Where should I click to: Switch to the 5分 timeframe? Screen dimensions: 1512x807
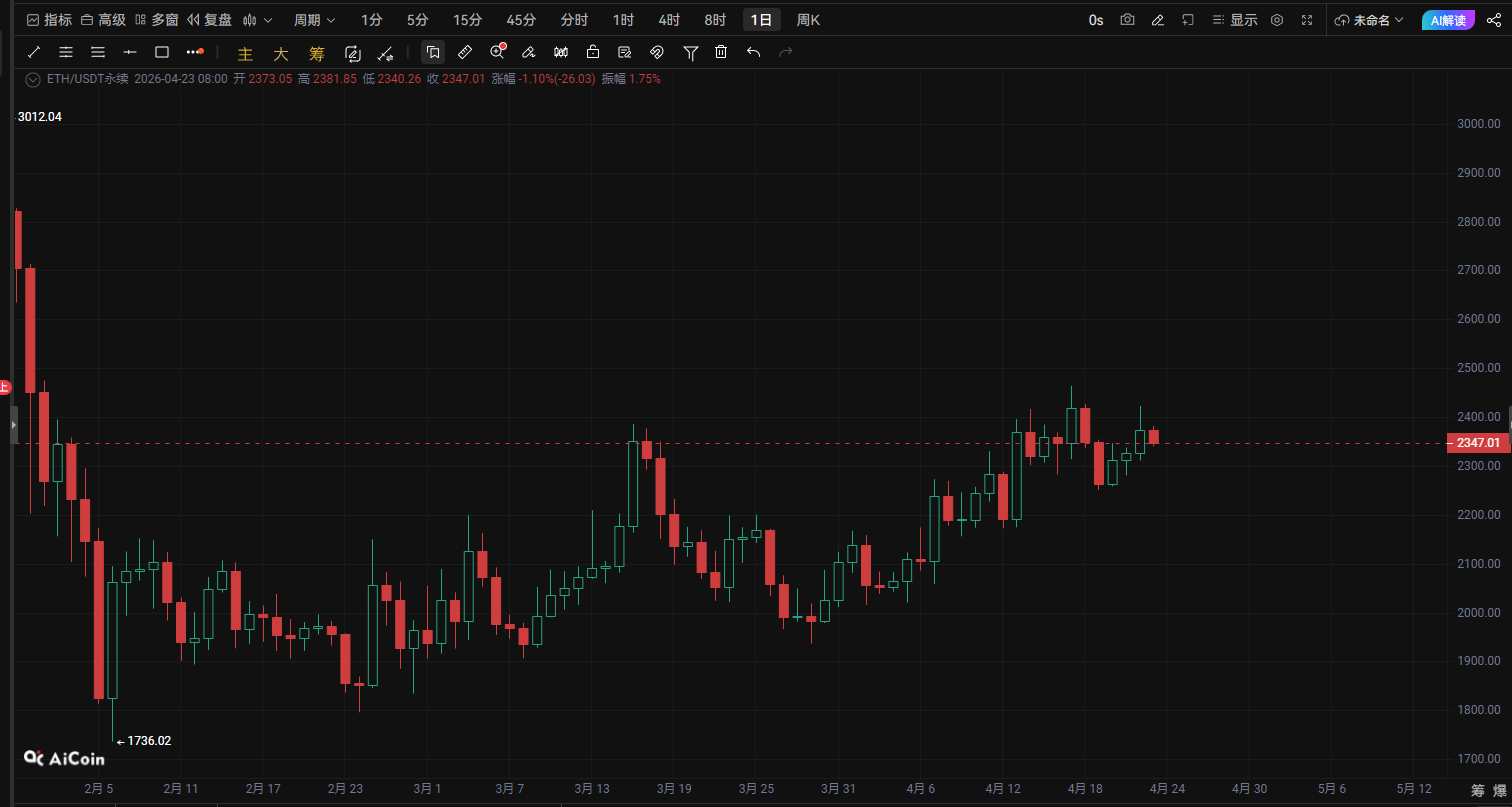tap(418, 20)
